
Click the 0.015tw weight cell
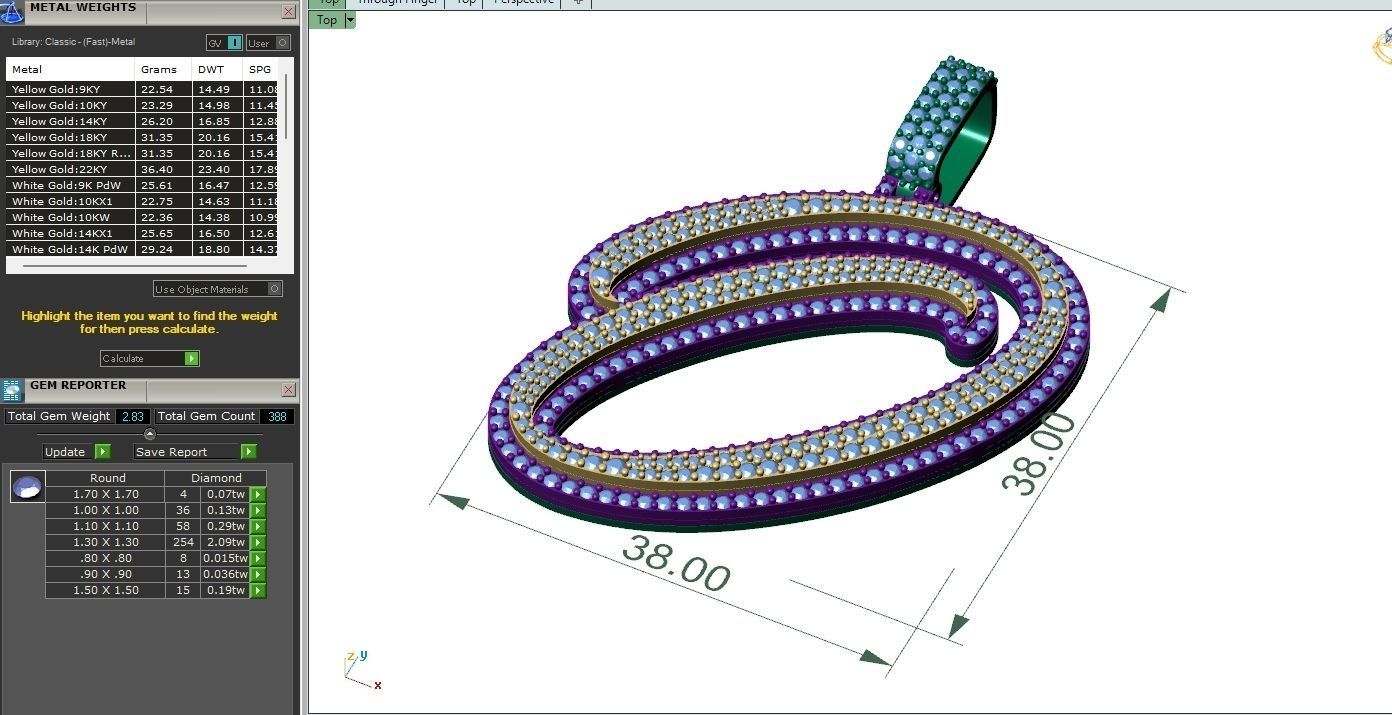click(x=225, y=558)
